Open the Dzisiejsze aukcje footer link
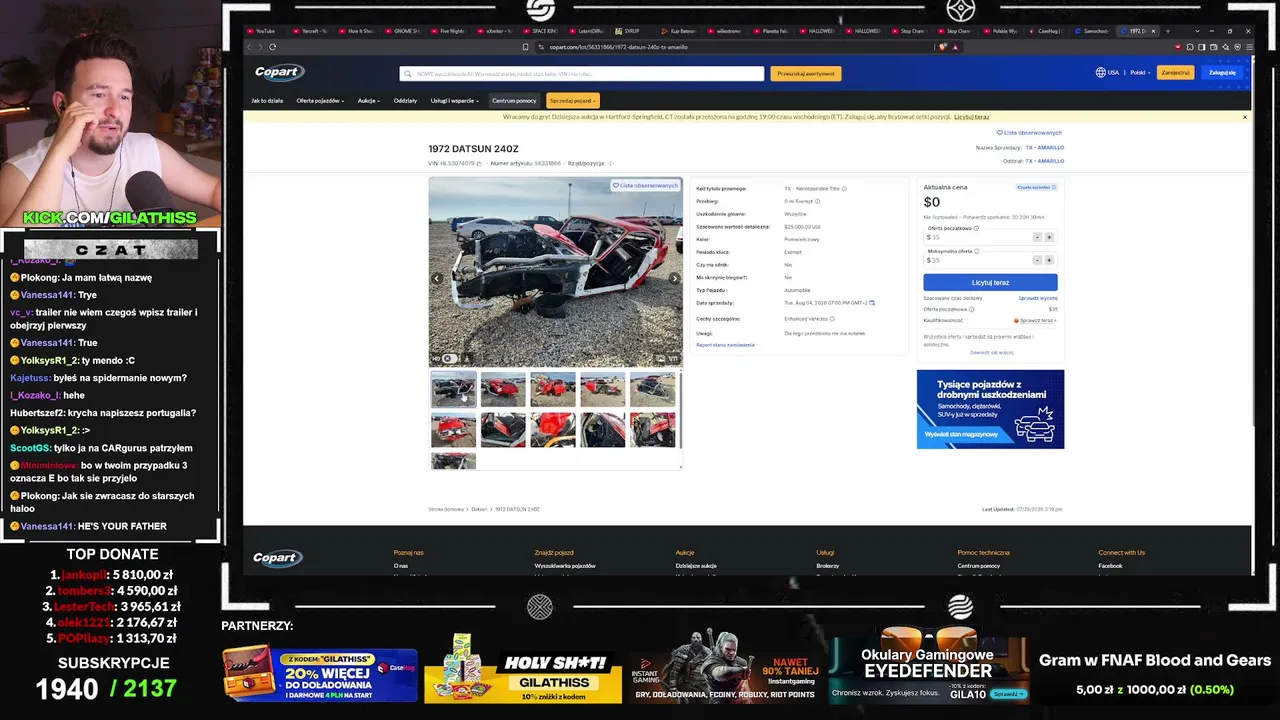Screen dimensions: 1280x720 click(x=696, y=566)
